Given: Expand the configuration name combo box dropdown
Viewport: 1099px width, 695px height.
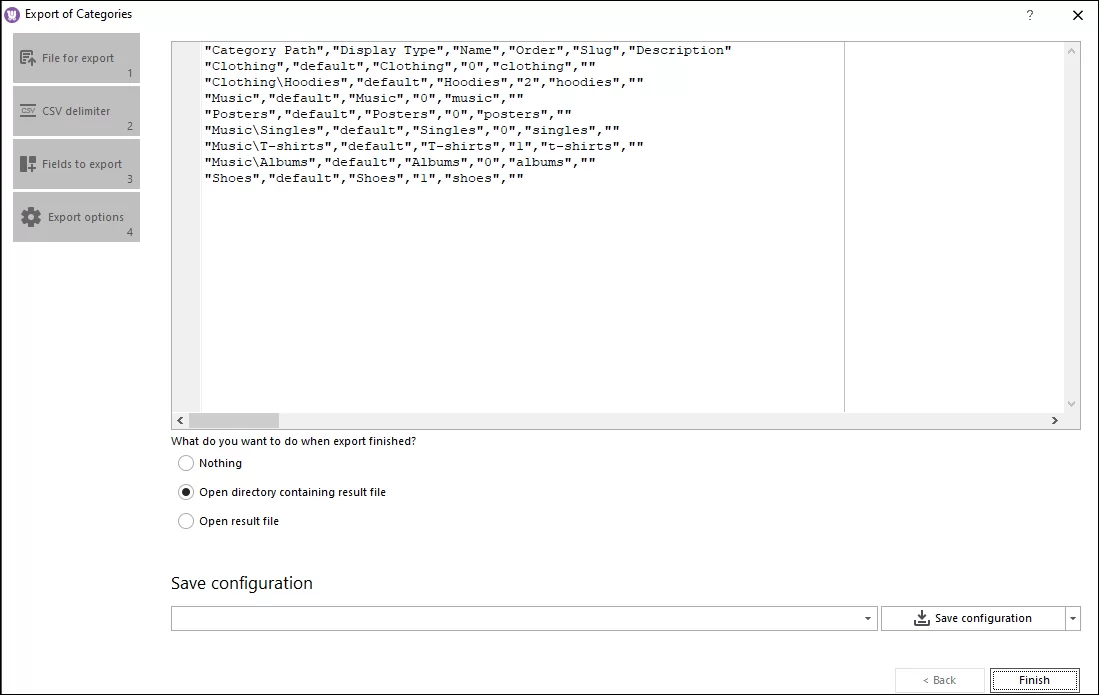Looking at the screenshot, I should pyautogui.click(x=866, y=618).
